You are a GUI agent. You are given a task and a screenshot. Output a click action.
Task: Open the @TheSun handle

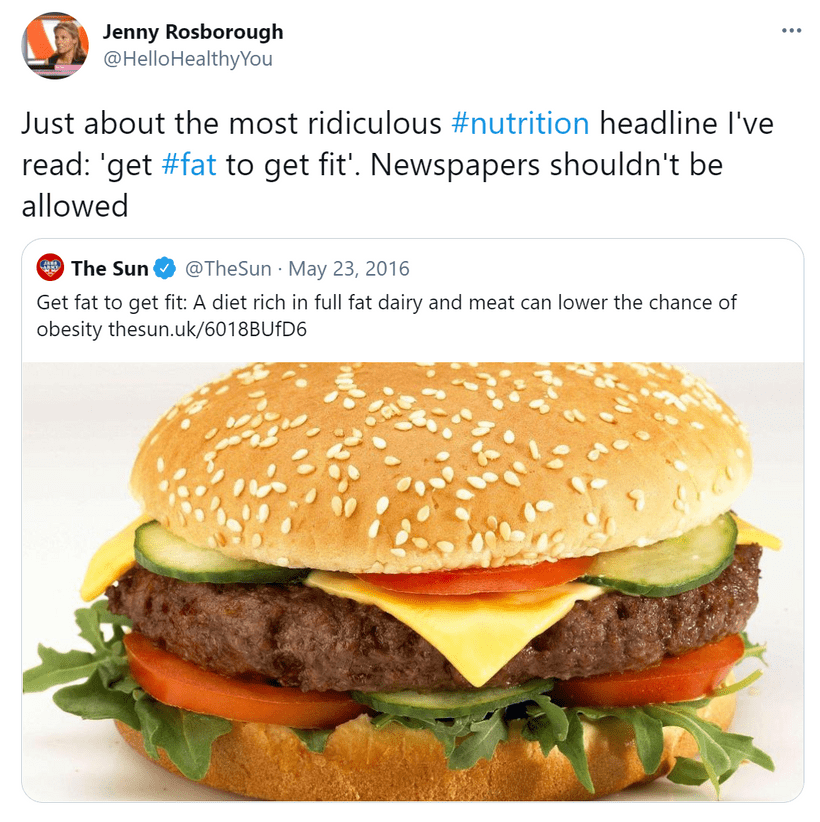coord(228,268)
